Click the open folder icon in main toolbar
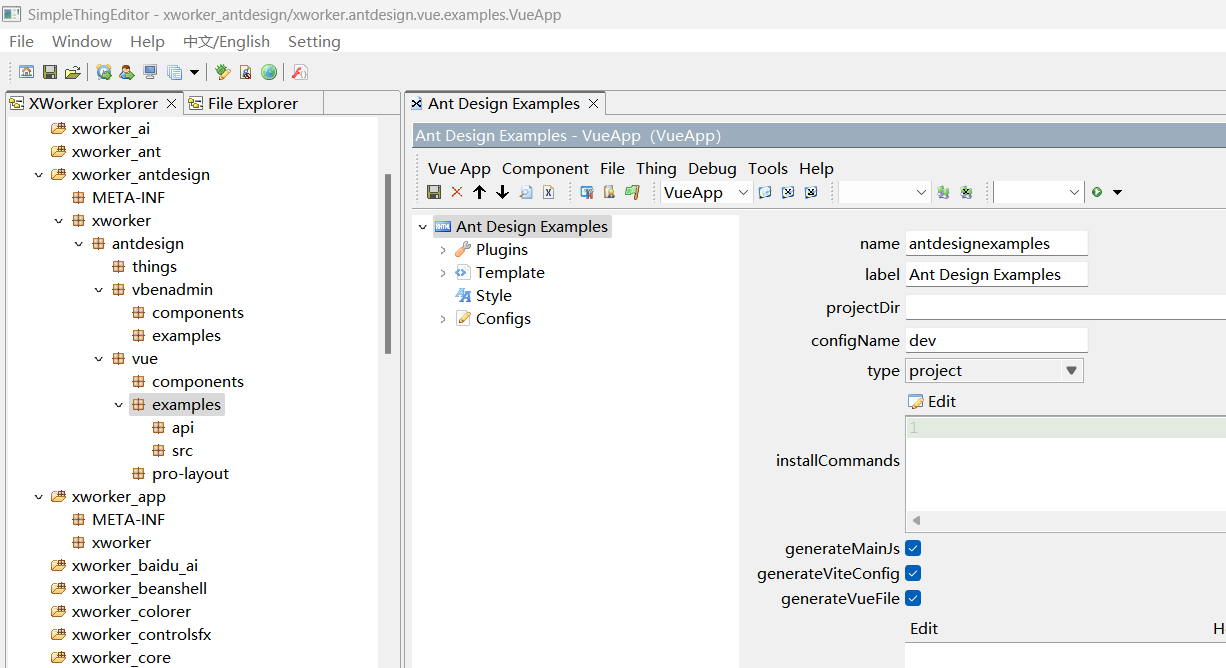Viewport: 1226px width, 668px height. [x=73, y=72]
